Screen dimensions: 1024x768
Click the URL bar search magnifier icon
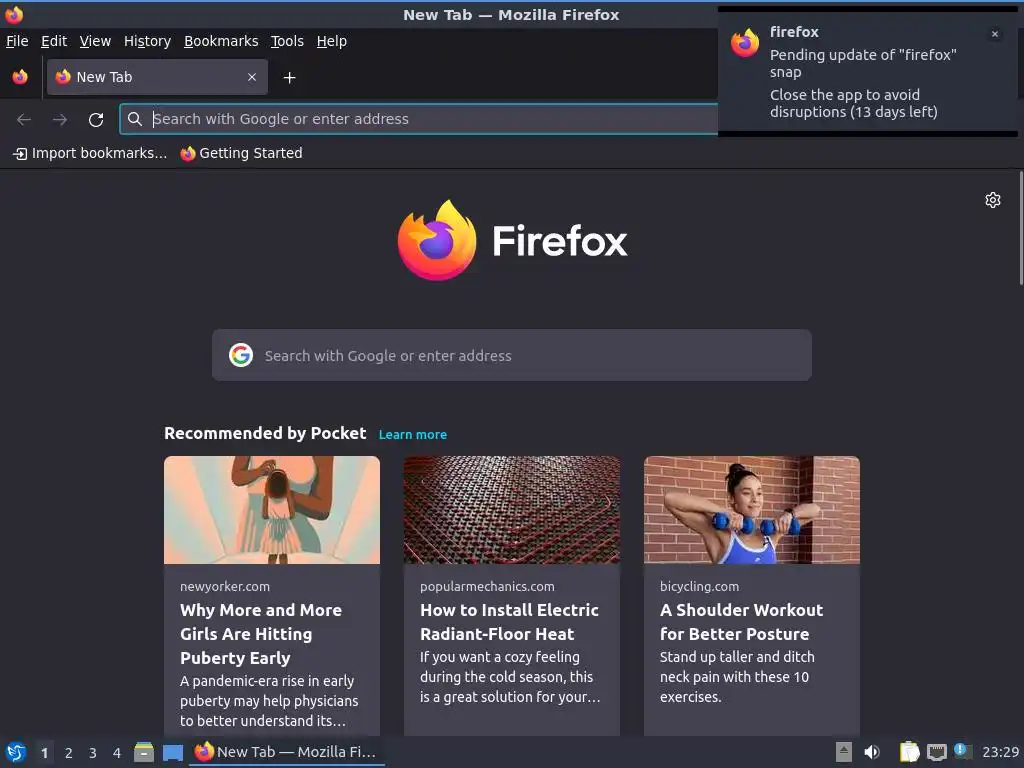coord(135,119)
